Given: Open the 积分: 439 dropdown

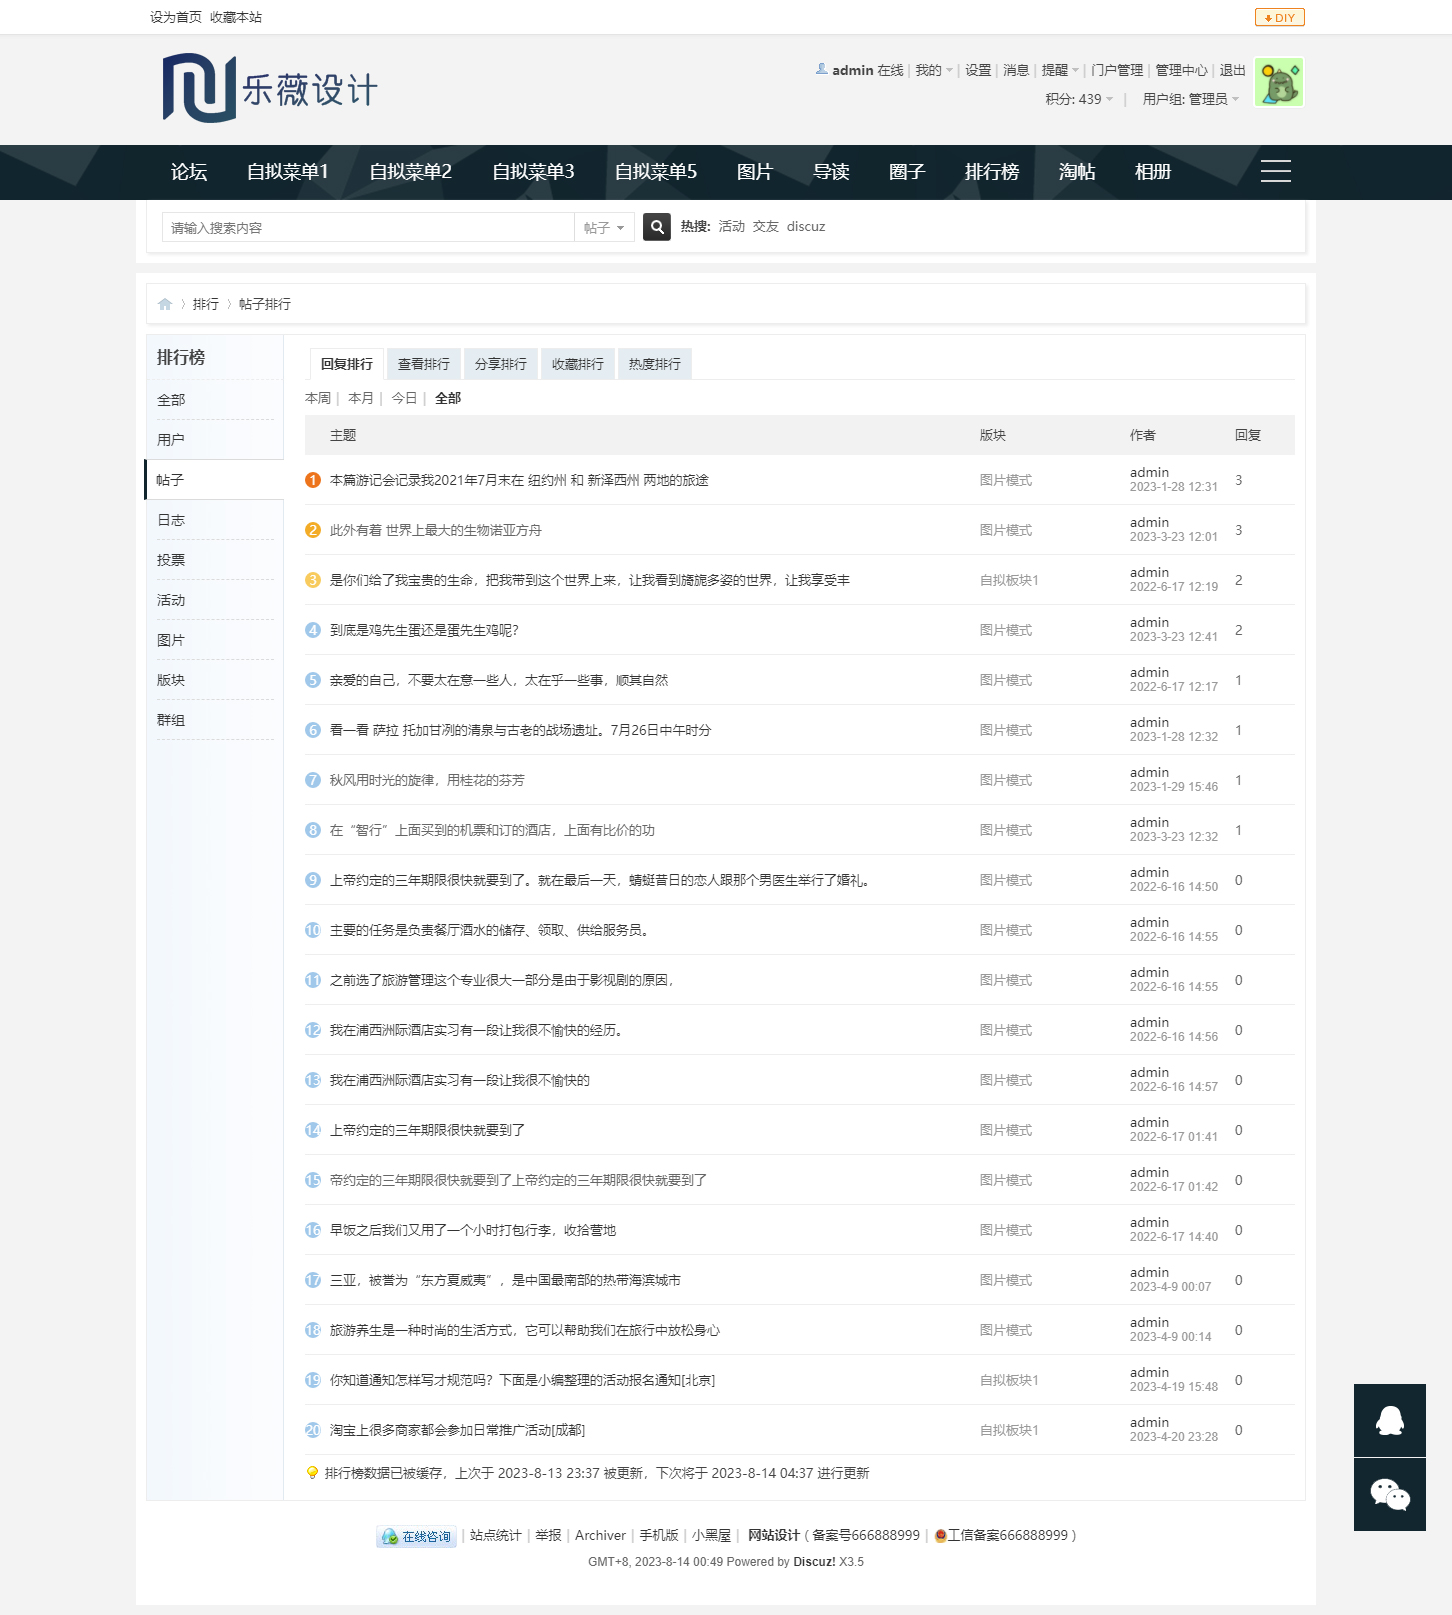Looking at the screenshot, I should (x=1079, y=99).
